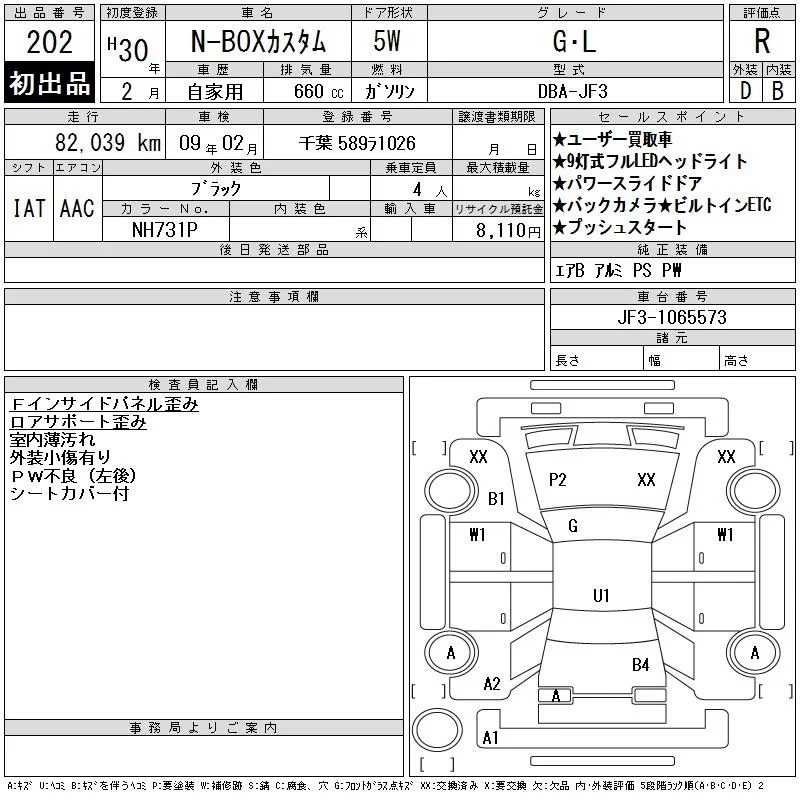Select the note ロアサポート歪み
Viewport: 800px width, 800px height.
pyautogui.click(x=78, y=422)
